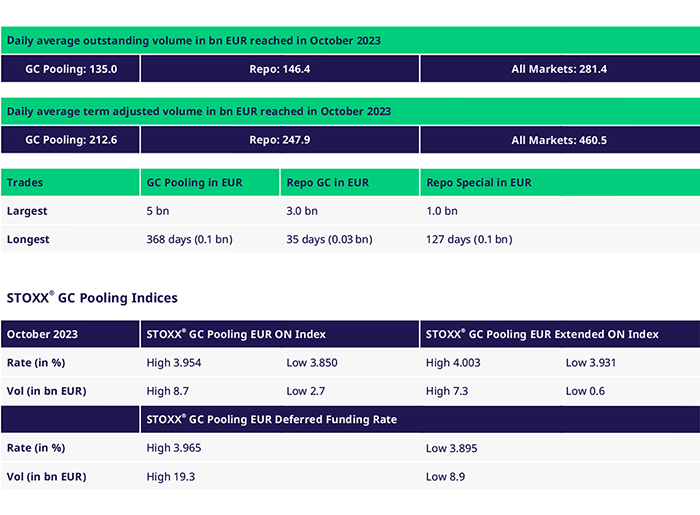Image resolution: width=700 pixels, height=515 pixels.
Task: Click the High 19.3 volume cell
Action: click(x=170, y=477)
